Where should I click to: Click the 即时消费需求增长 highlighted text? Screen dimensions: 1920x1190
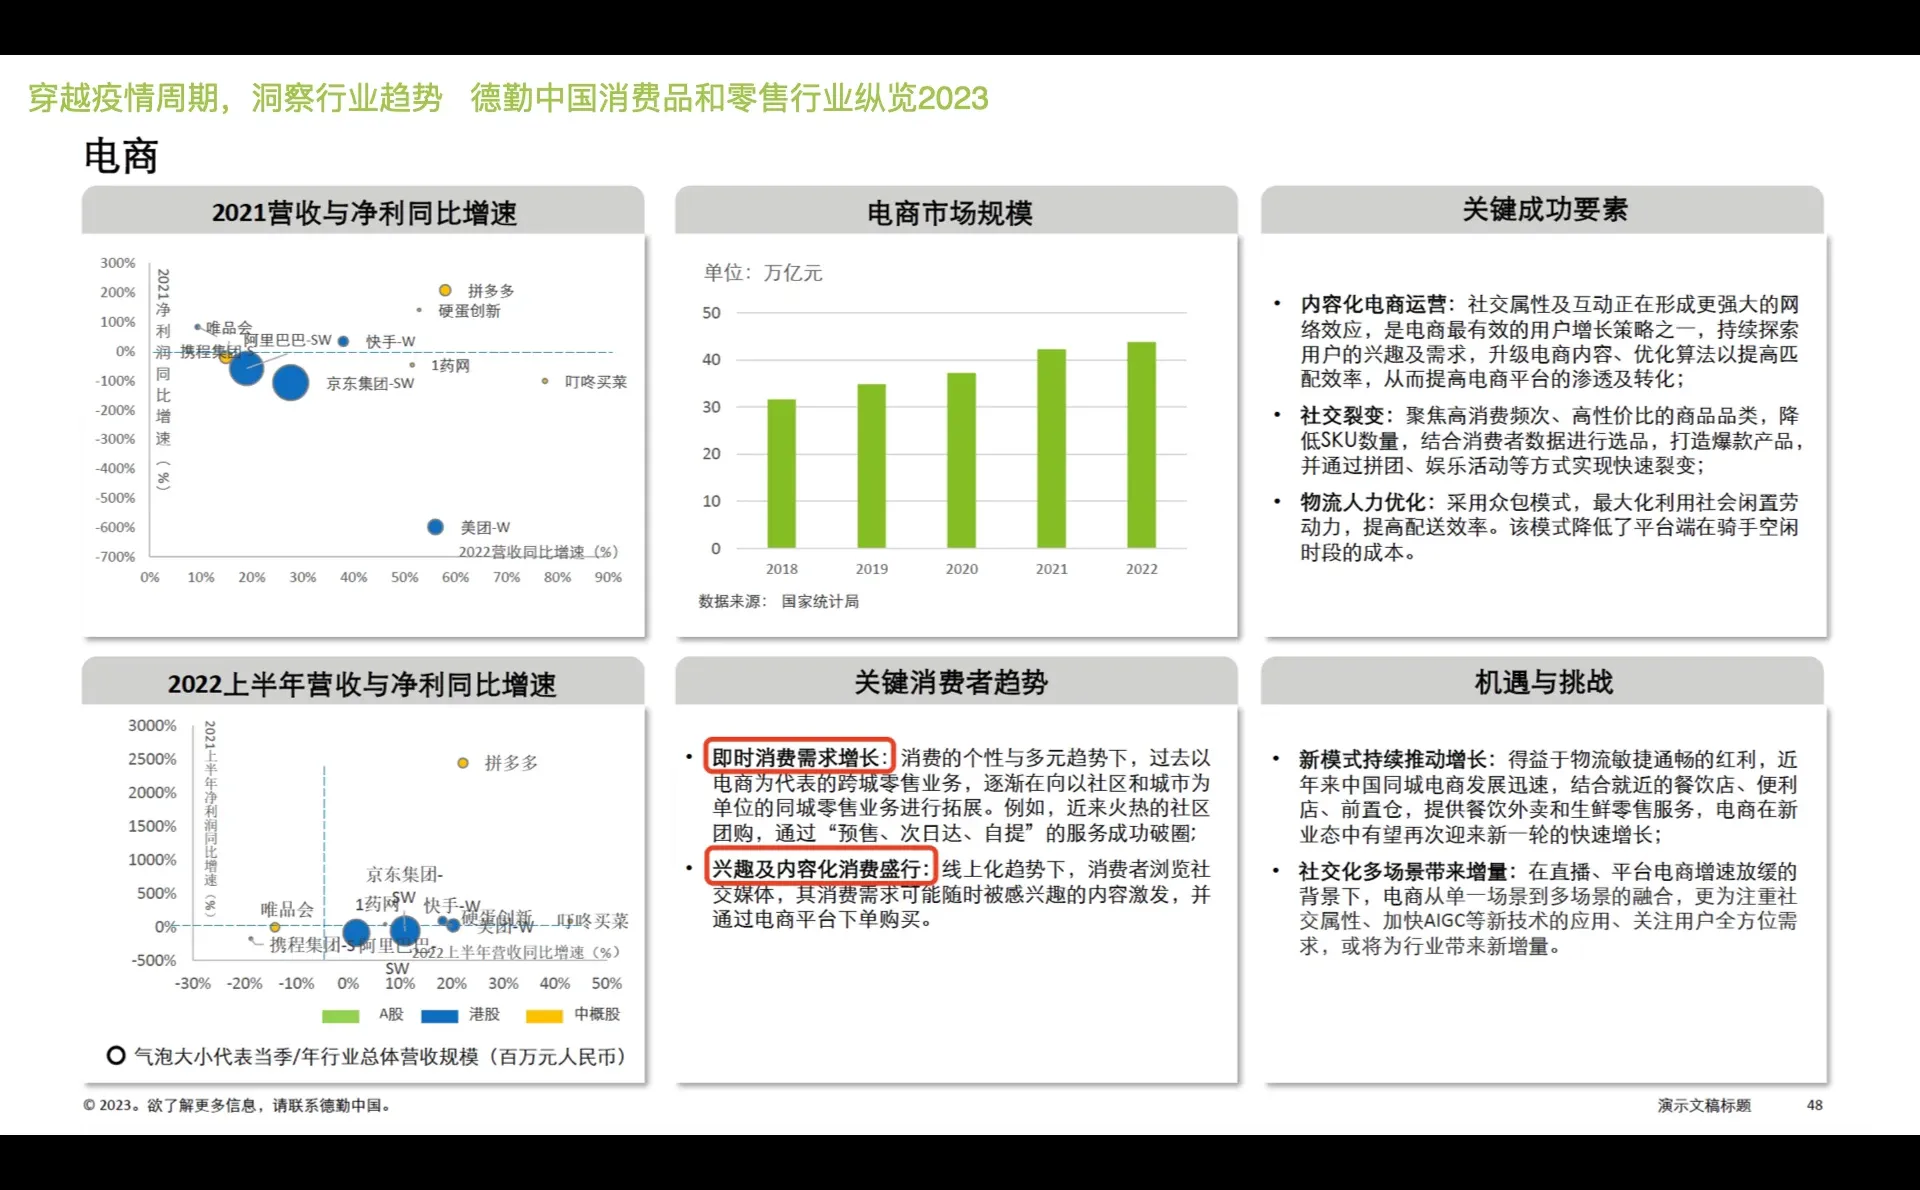click(x=798, y=757)
